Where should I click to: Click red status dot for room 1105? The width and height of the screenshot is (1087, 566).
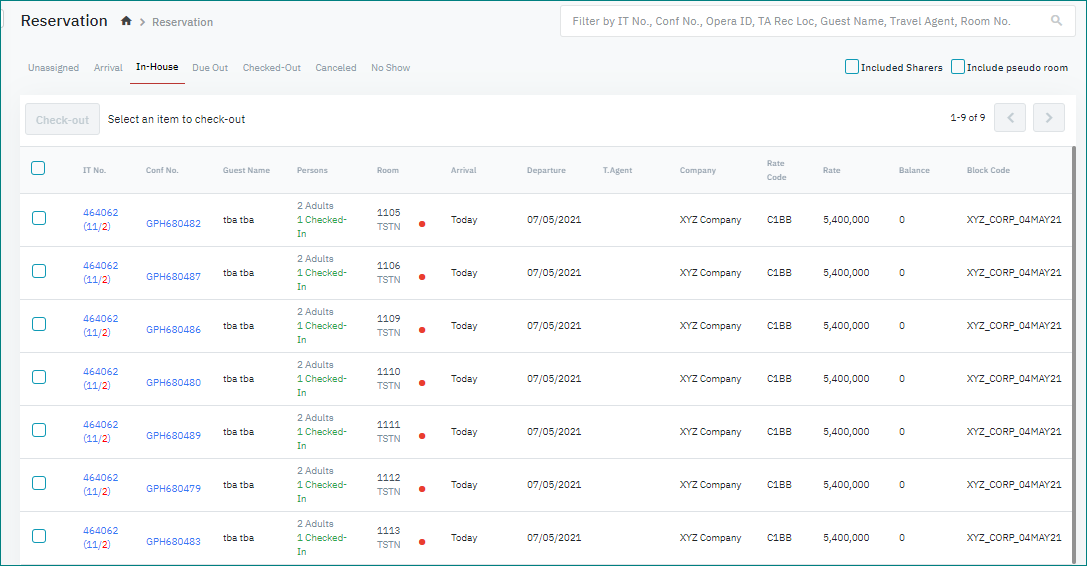click(x=422, y=224)
